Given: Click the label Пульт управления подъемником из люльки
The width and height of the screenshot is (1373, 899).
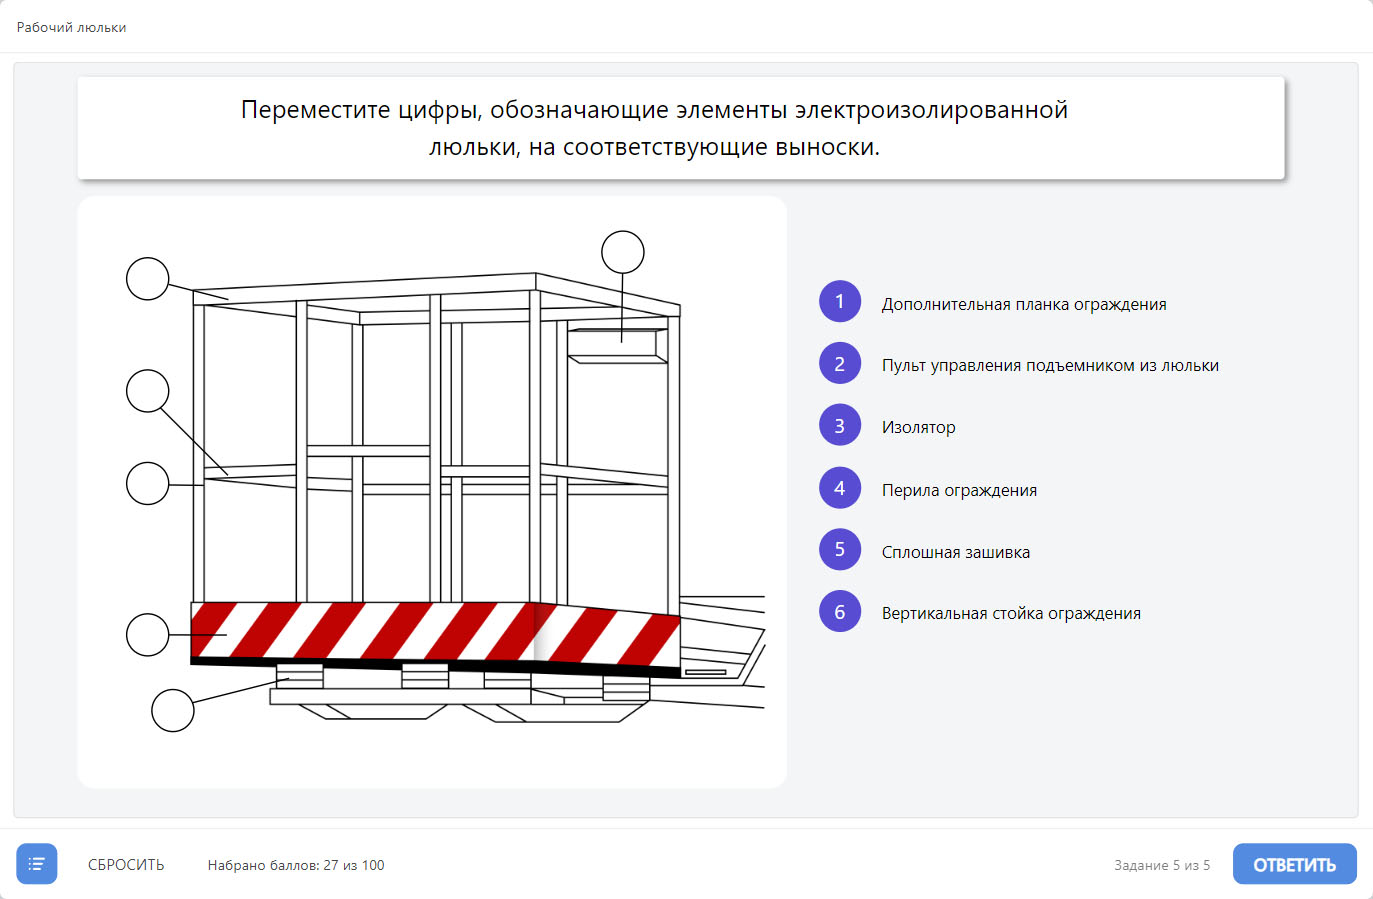Looking at the screenshot, I should pos(1050,365).
